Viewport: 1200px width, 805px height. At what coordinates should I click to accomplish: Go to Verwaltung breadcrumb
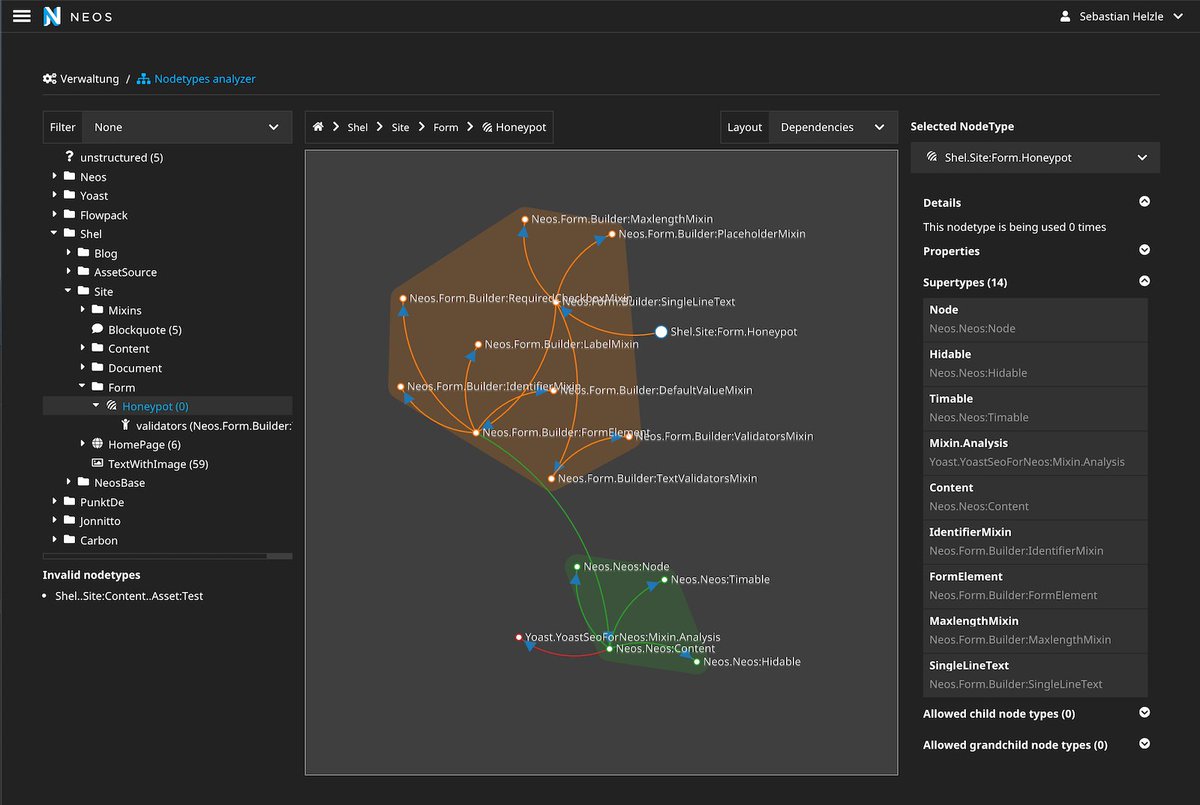81,79
